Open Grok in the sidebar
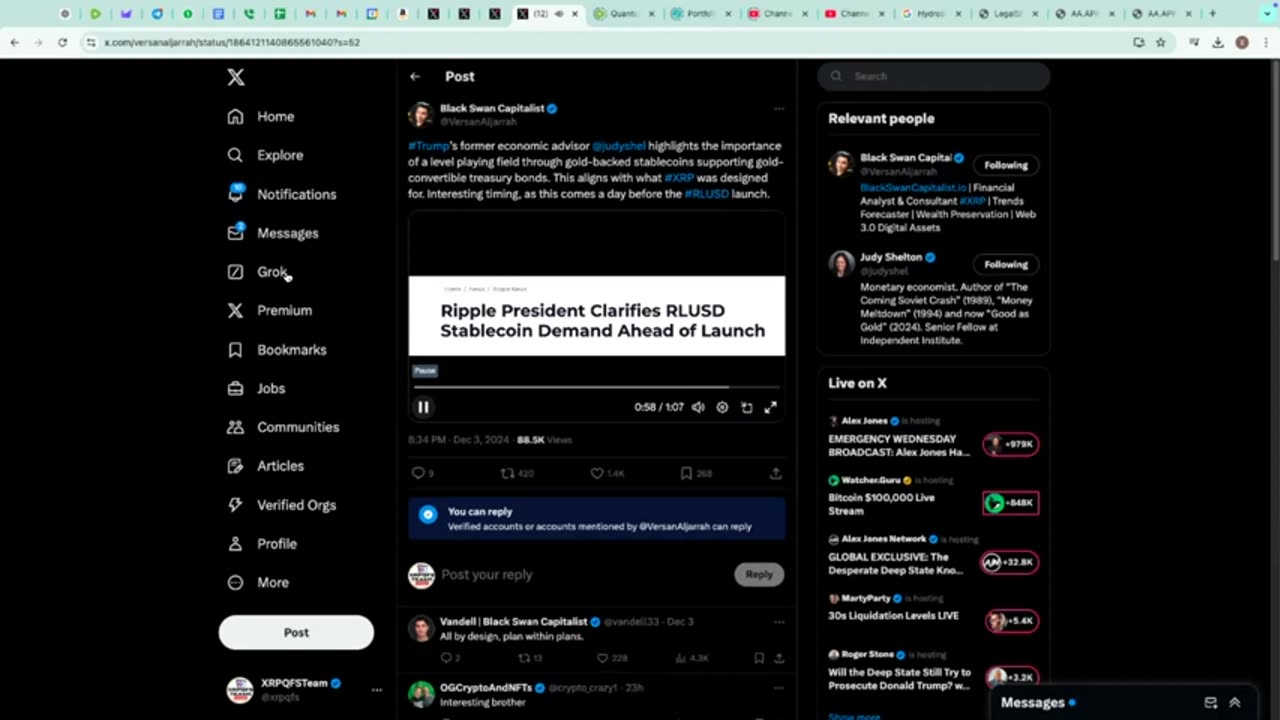 pyautogui.click(x=258, y=272)
